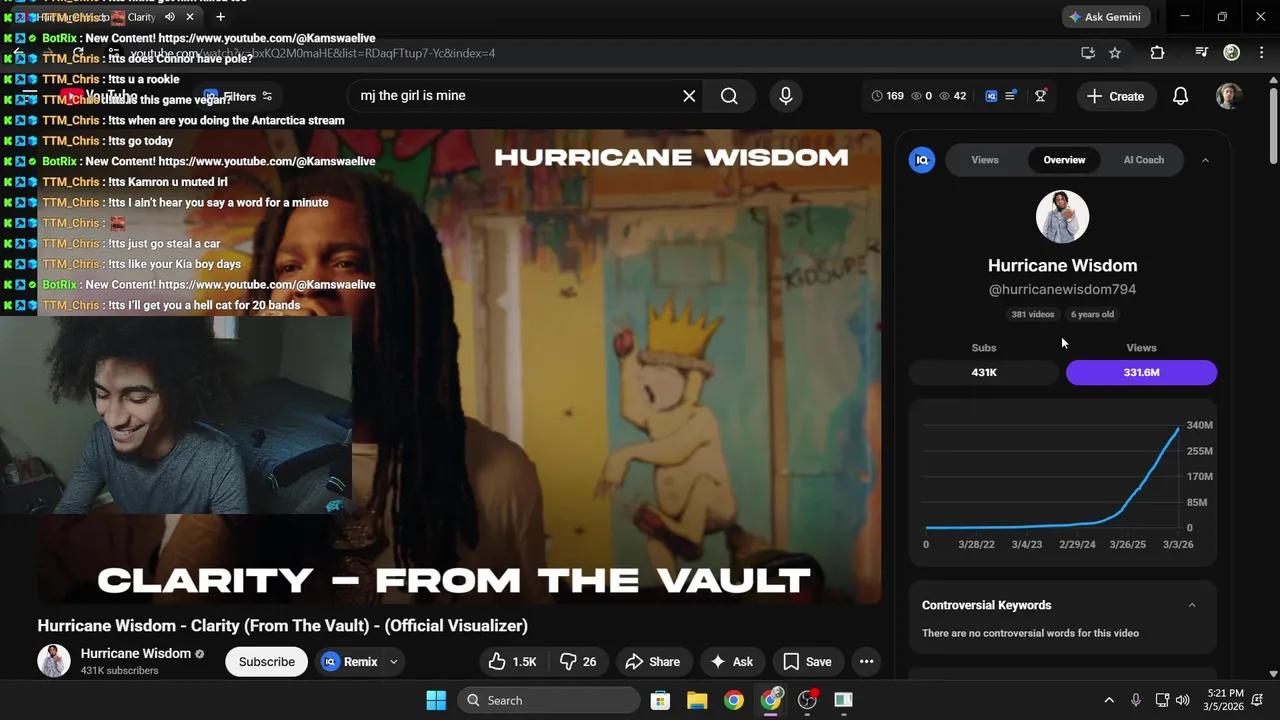Click the 381 videos label
The image size is (1280, 720).
[x=1032, y=314]
